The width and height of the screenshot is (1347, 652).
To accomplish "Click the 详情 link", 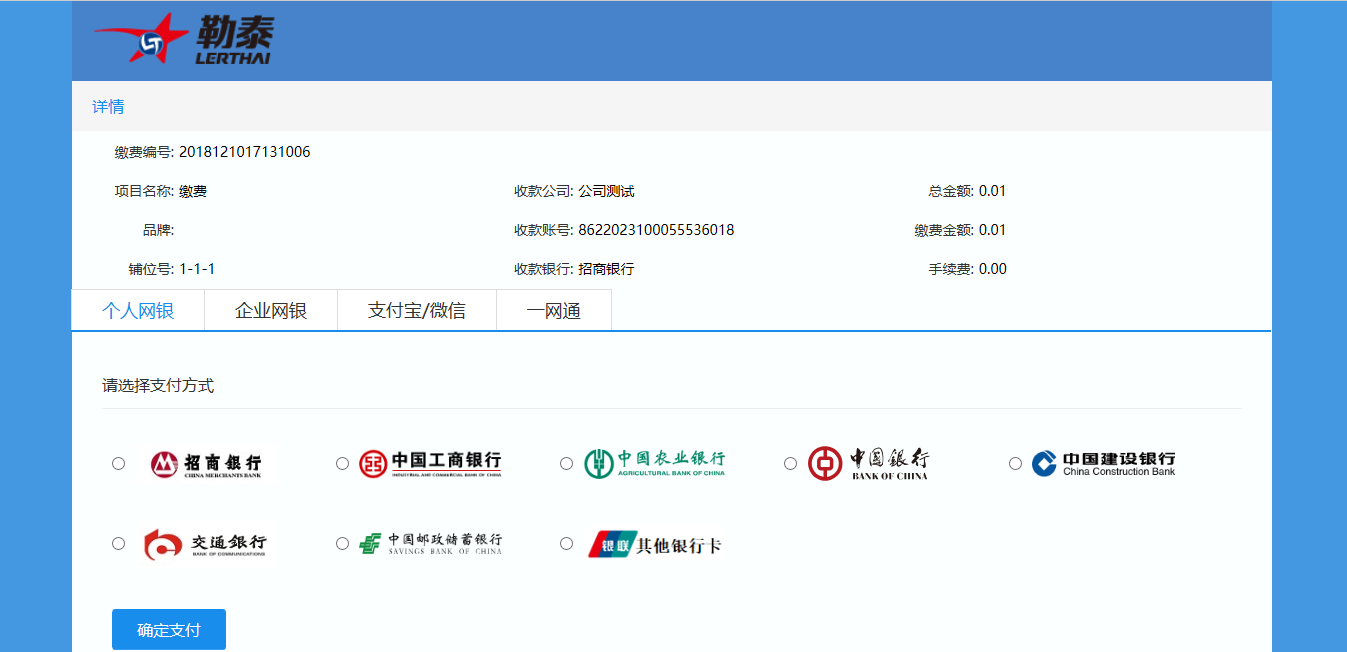I will [108, 107].
